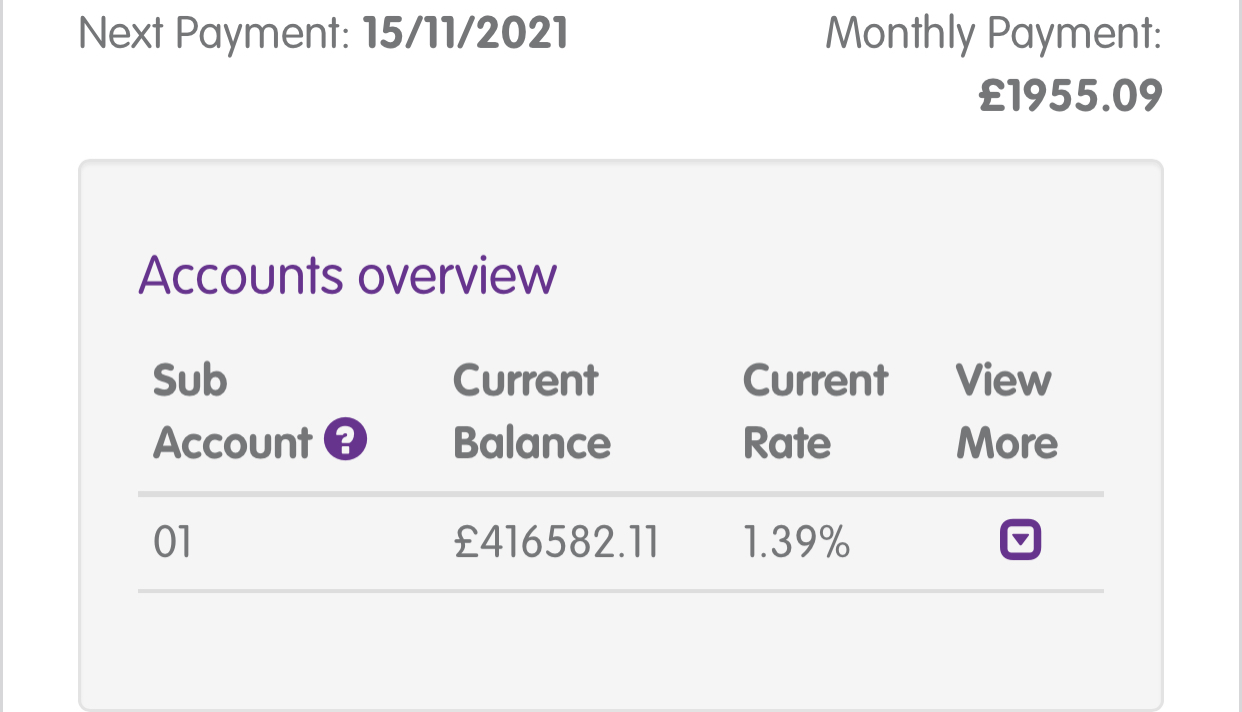Click the £1955.09 monthly payment amount

1070,97
